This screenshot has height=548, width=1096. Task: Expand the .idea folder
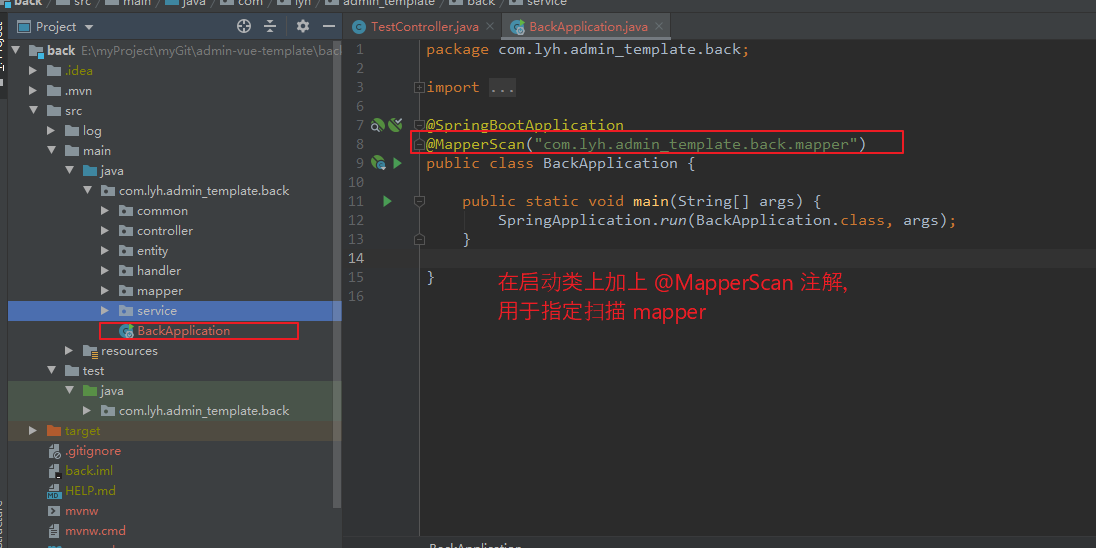pos(33,71)
